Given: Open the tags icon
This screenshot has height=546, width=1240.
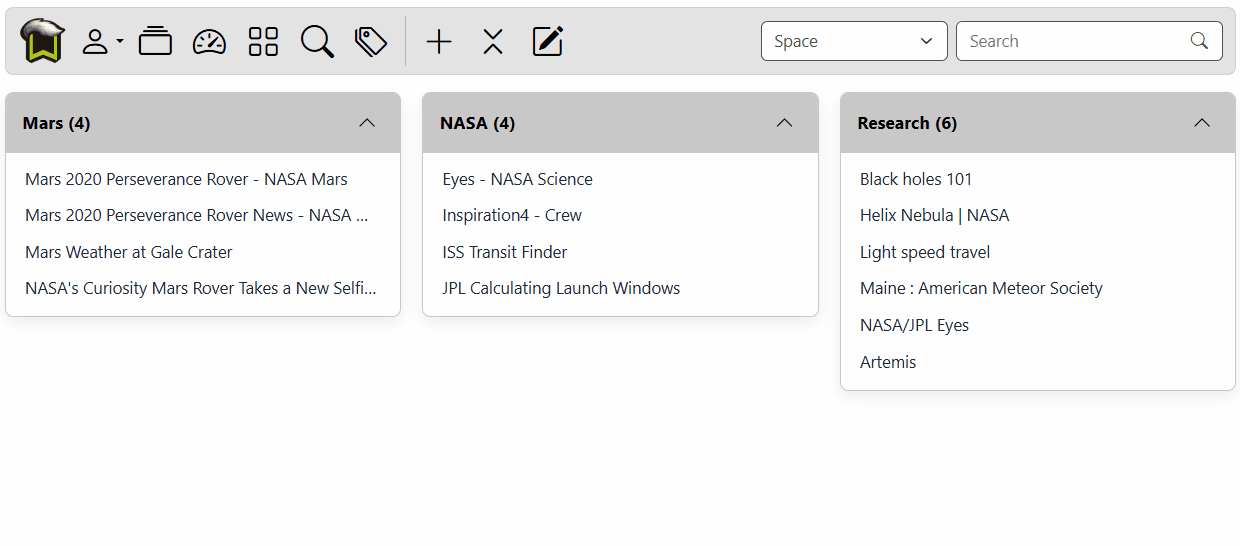Looking at the screenshot, I should (x=371, y=41).
